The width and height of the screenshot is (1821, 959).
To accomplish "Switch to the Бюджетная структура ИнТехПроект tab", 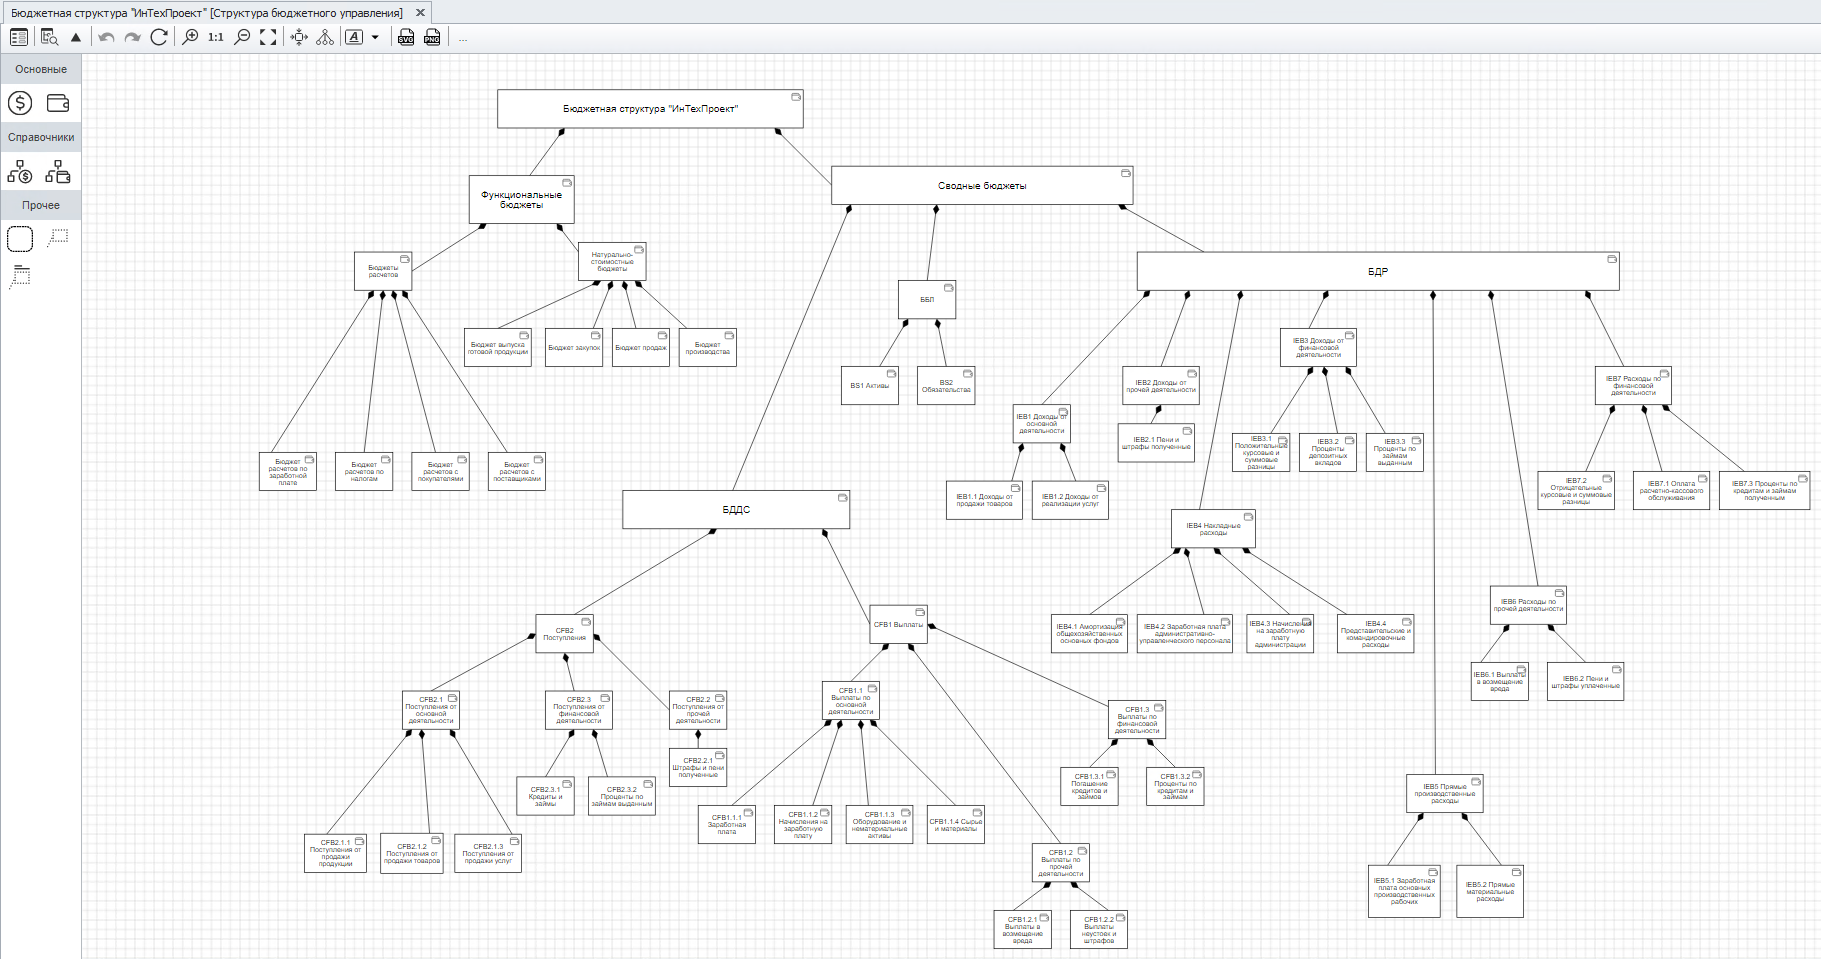I will click(x=207, y=13).
